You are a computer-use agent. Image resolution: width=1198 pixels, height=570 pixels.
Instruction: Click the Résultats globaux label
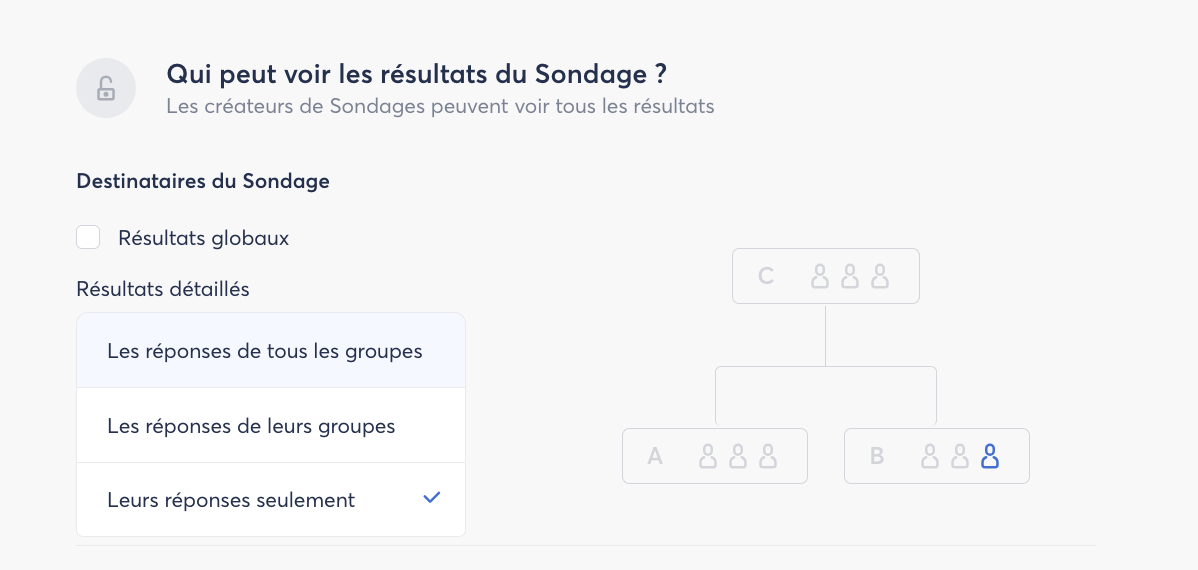pyautogui.click(x=204, y=238)
